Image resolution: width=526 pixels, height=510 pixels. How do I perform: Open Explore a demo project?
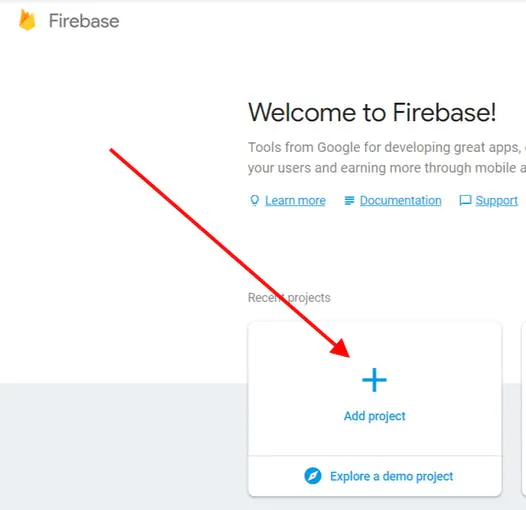(x=391, y=476)
